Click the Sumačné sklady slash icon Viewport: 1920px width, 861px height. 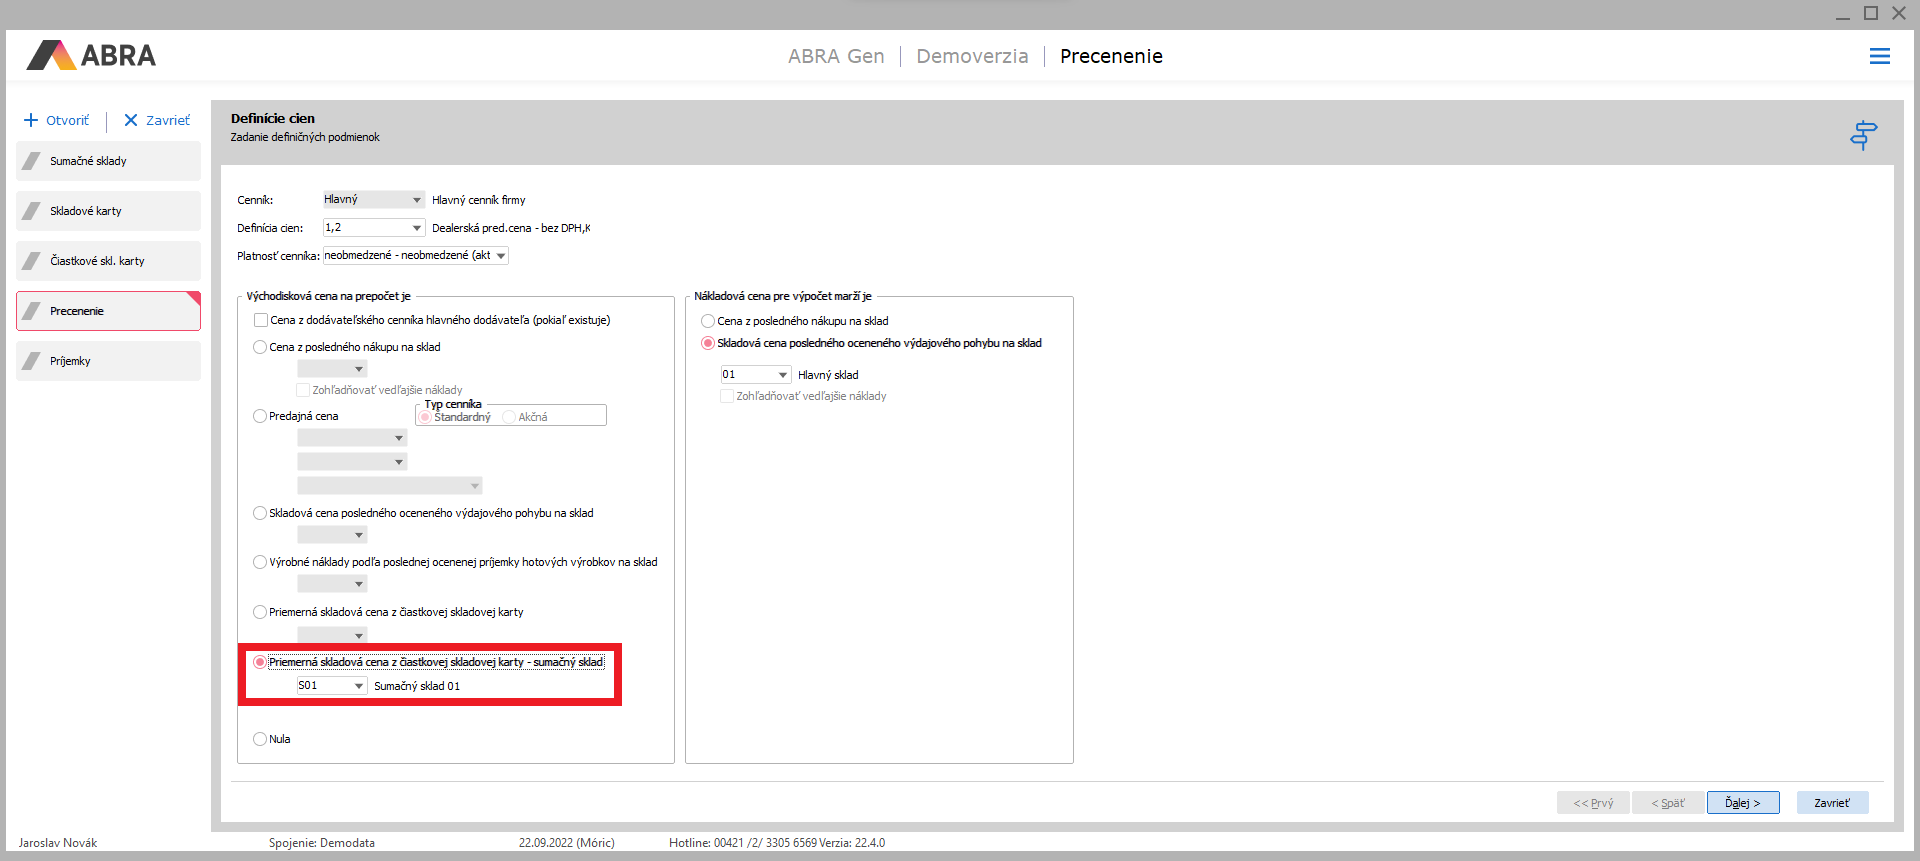click(33, 161)
